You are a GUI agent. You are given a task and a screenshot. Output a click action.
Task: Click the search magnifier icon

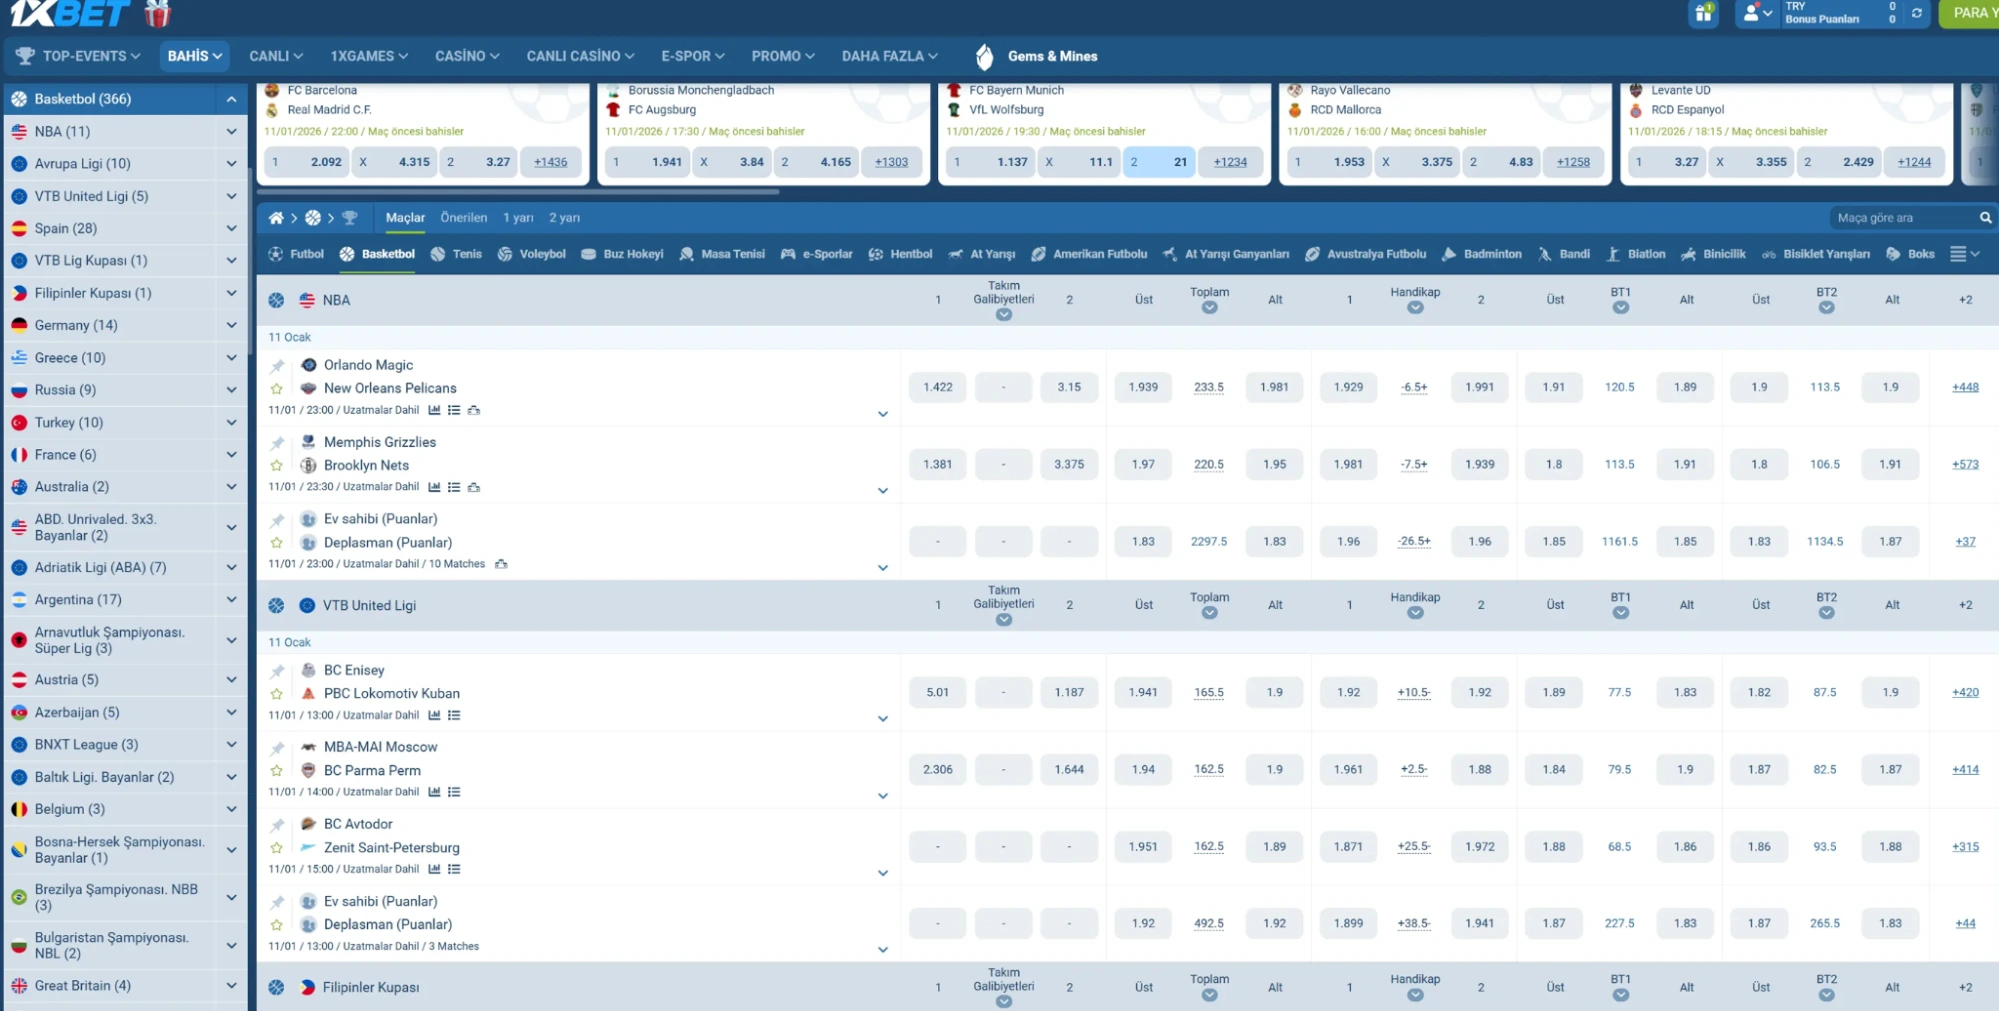tap(1985, 218)
